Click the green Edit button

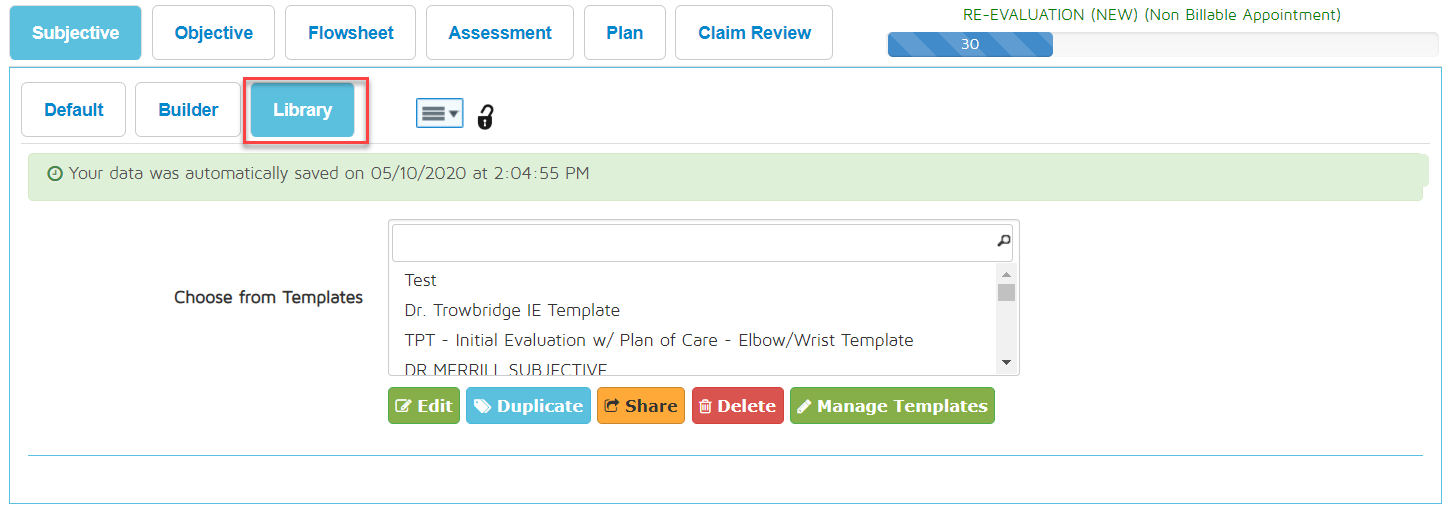423,406
